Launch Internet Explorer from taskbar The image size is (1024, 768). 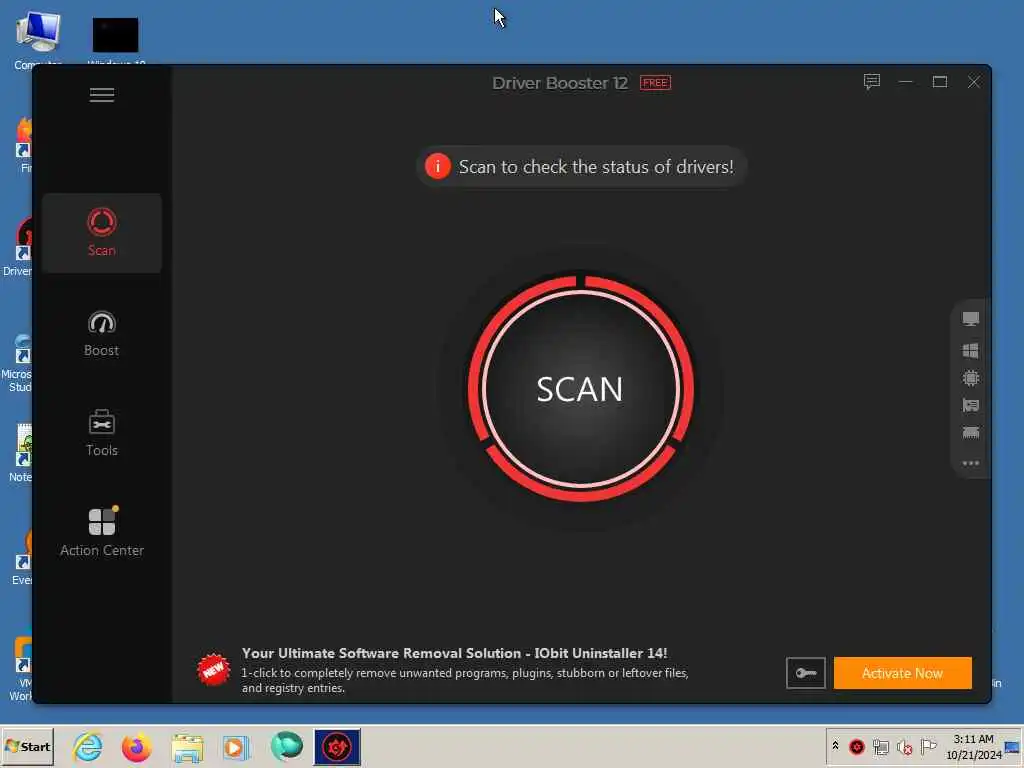tap(88, 747)
